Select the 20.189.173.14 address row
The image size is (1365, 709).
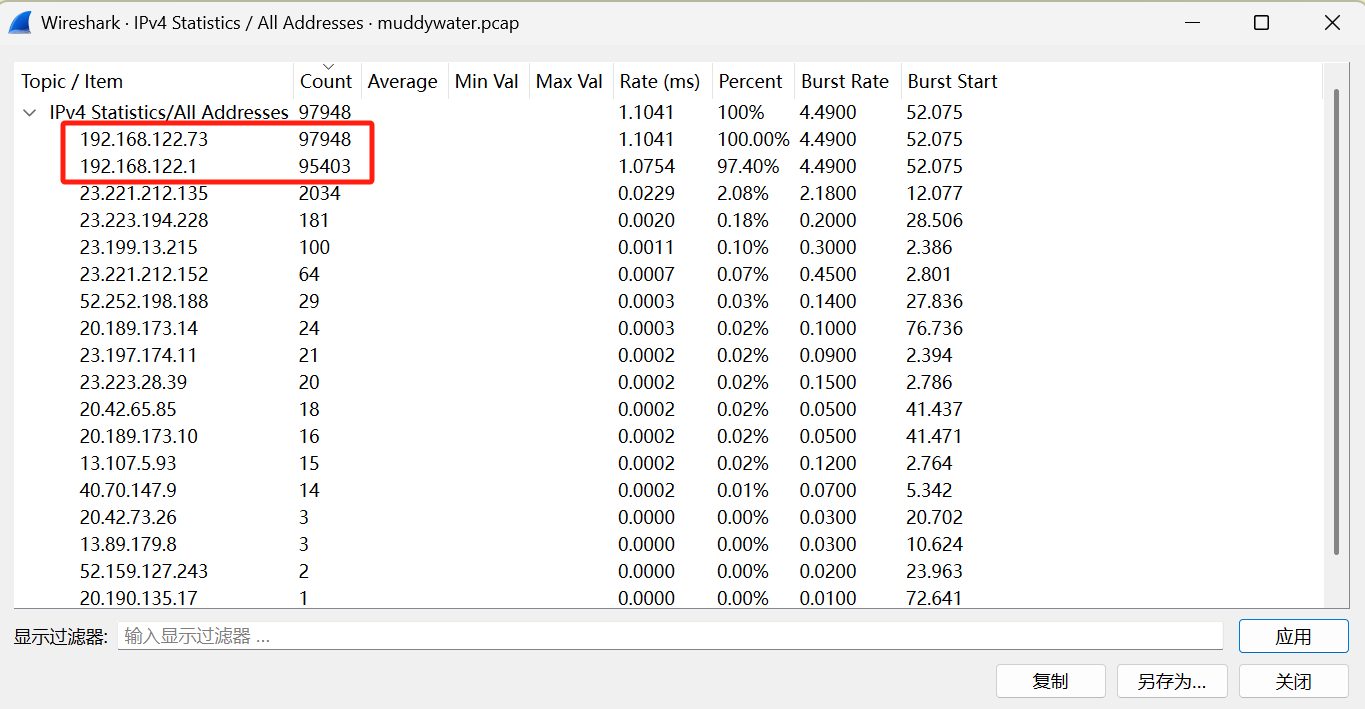click(x=668, y=328)
